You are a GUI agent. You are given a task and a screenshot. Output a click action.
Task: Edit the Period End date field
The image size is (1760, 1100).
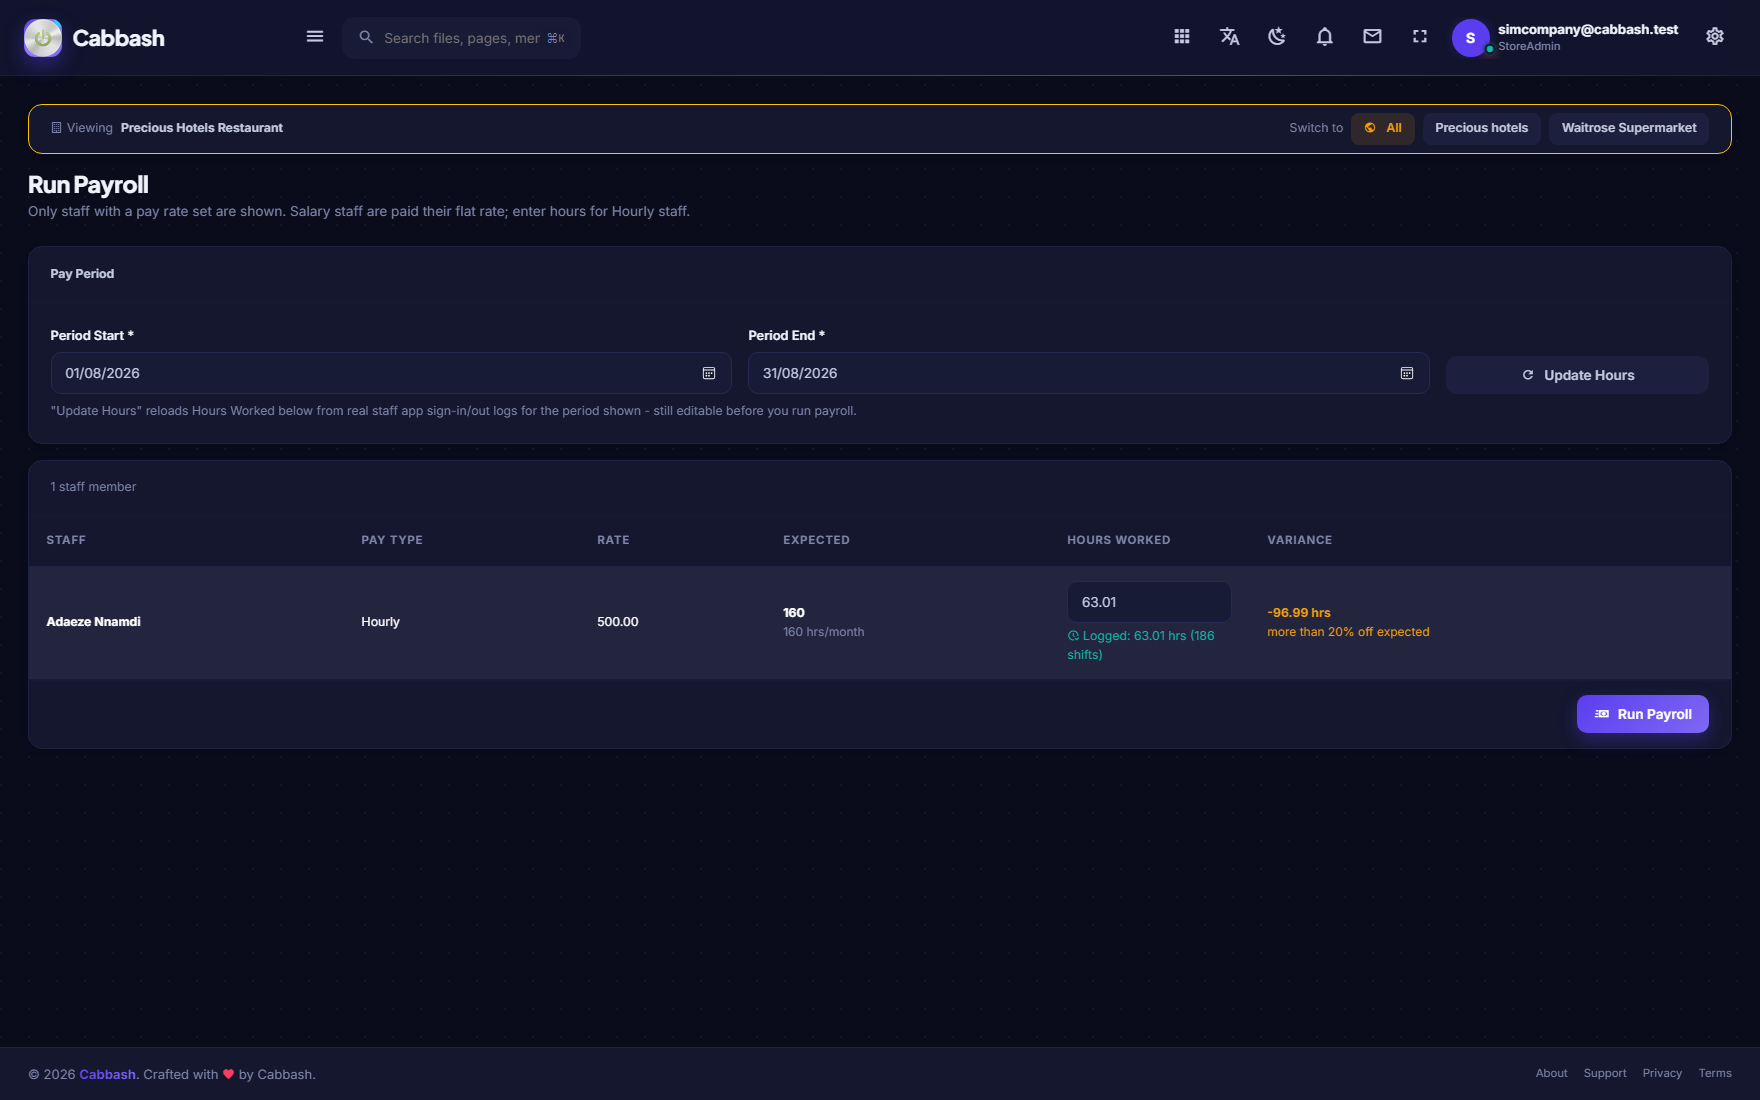coord(1089,373)
